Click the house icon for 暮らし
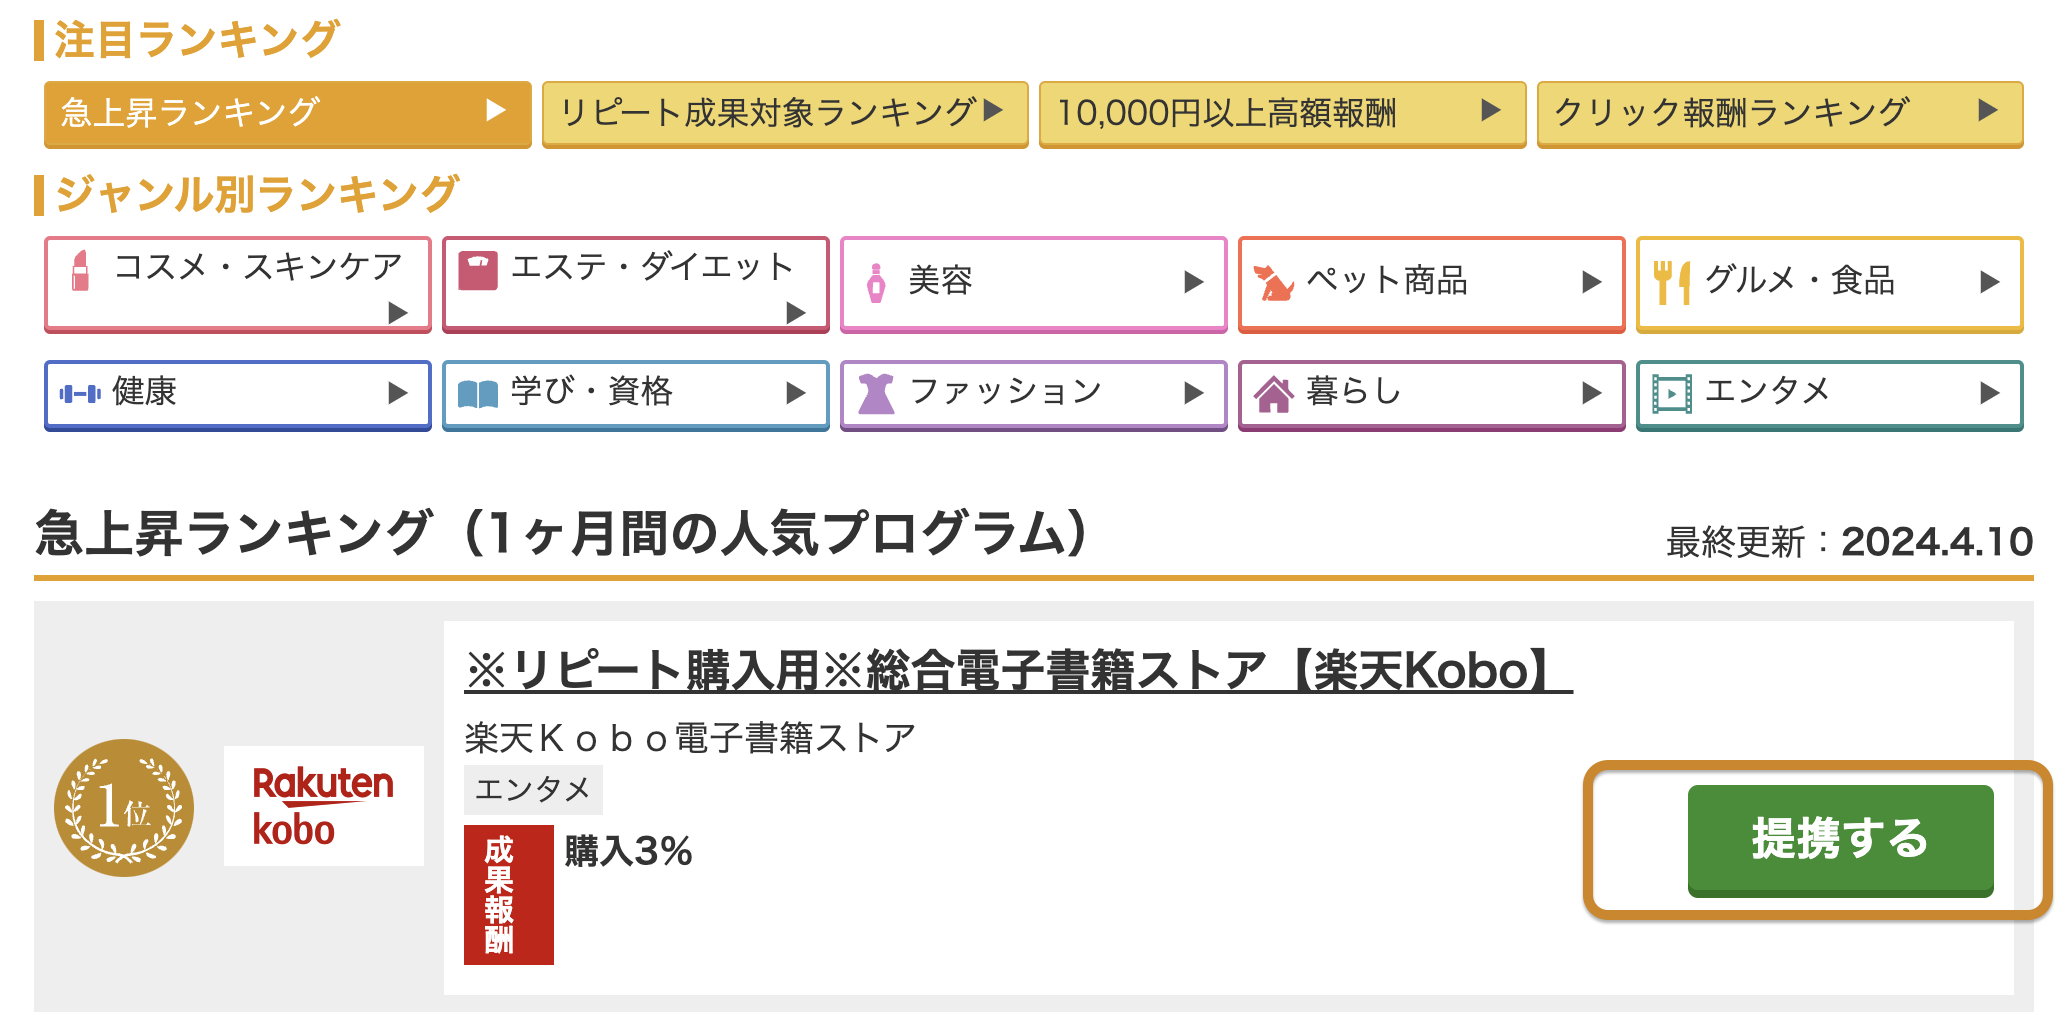2067x1012 pixels. [1274, 394]
